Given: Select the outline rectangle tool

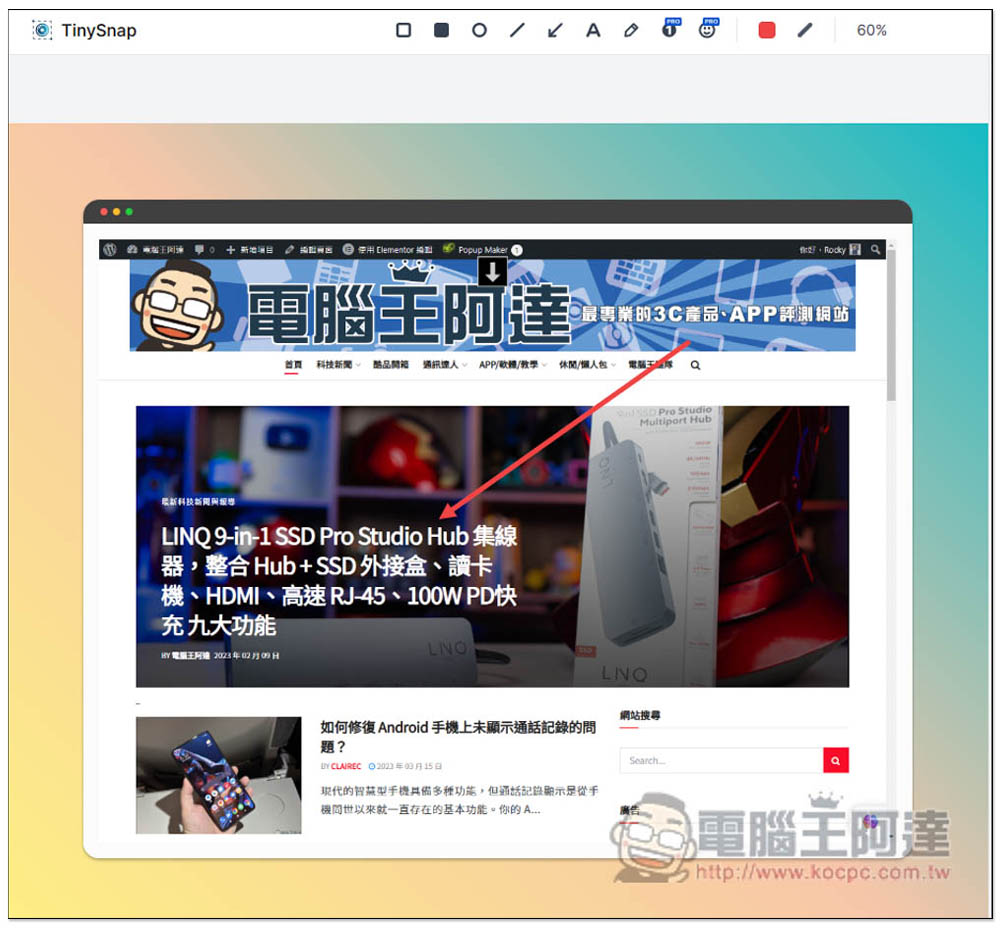Looking at the screenshot, I should click(x=403, y=30).
